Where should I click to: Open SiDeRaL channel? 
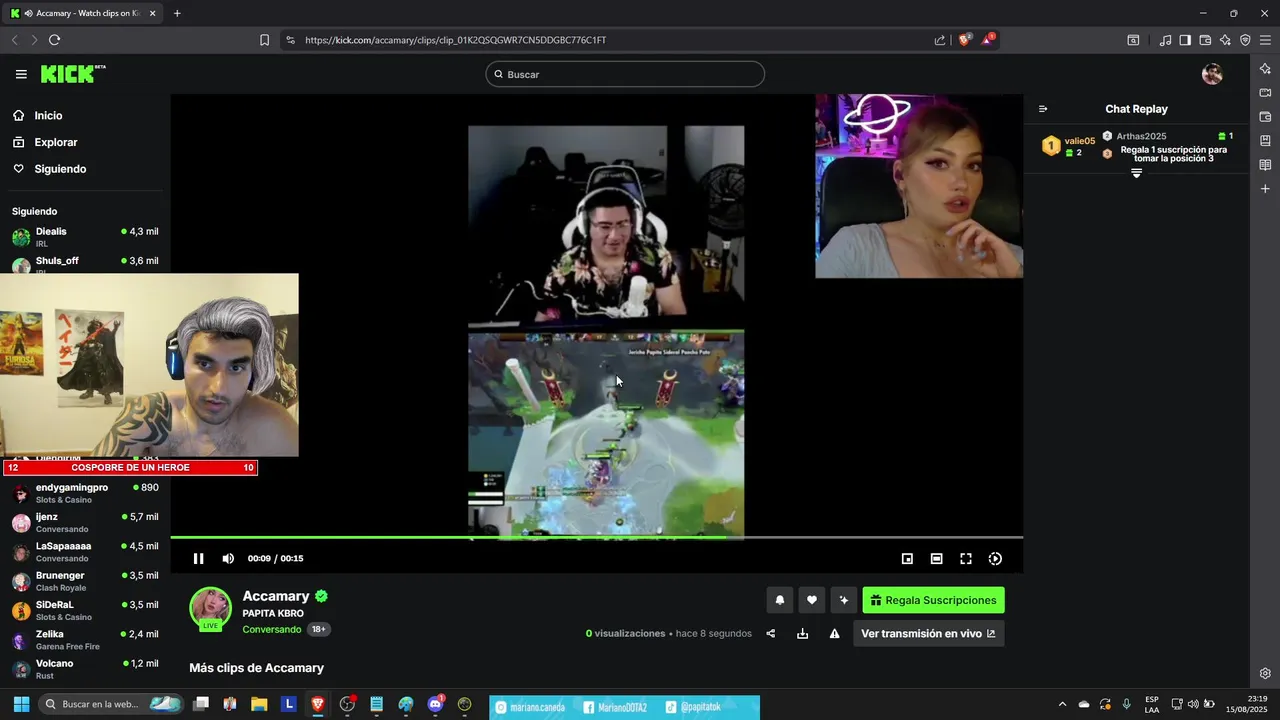(x=85, y=610)
